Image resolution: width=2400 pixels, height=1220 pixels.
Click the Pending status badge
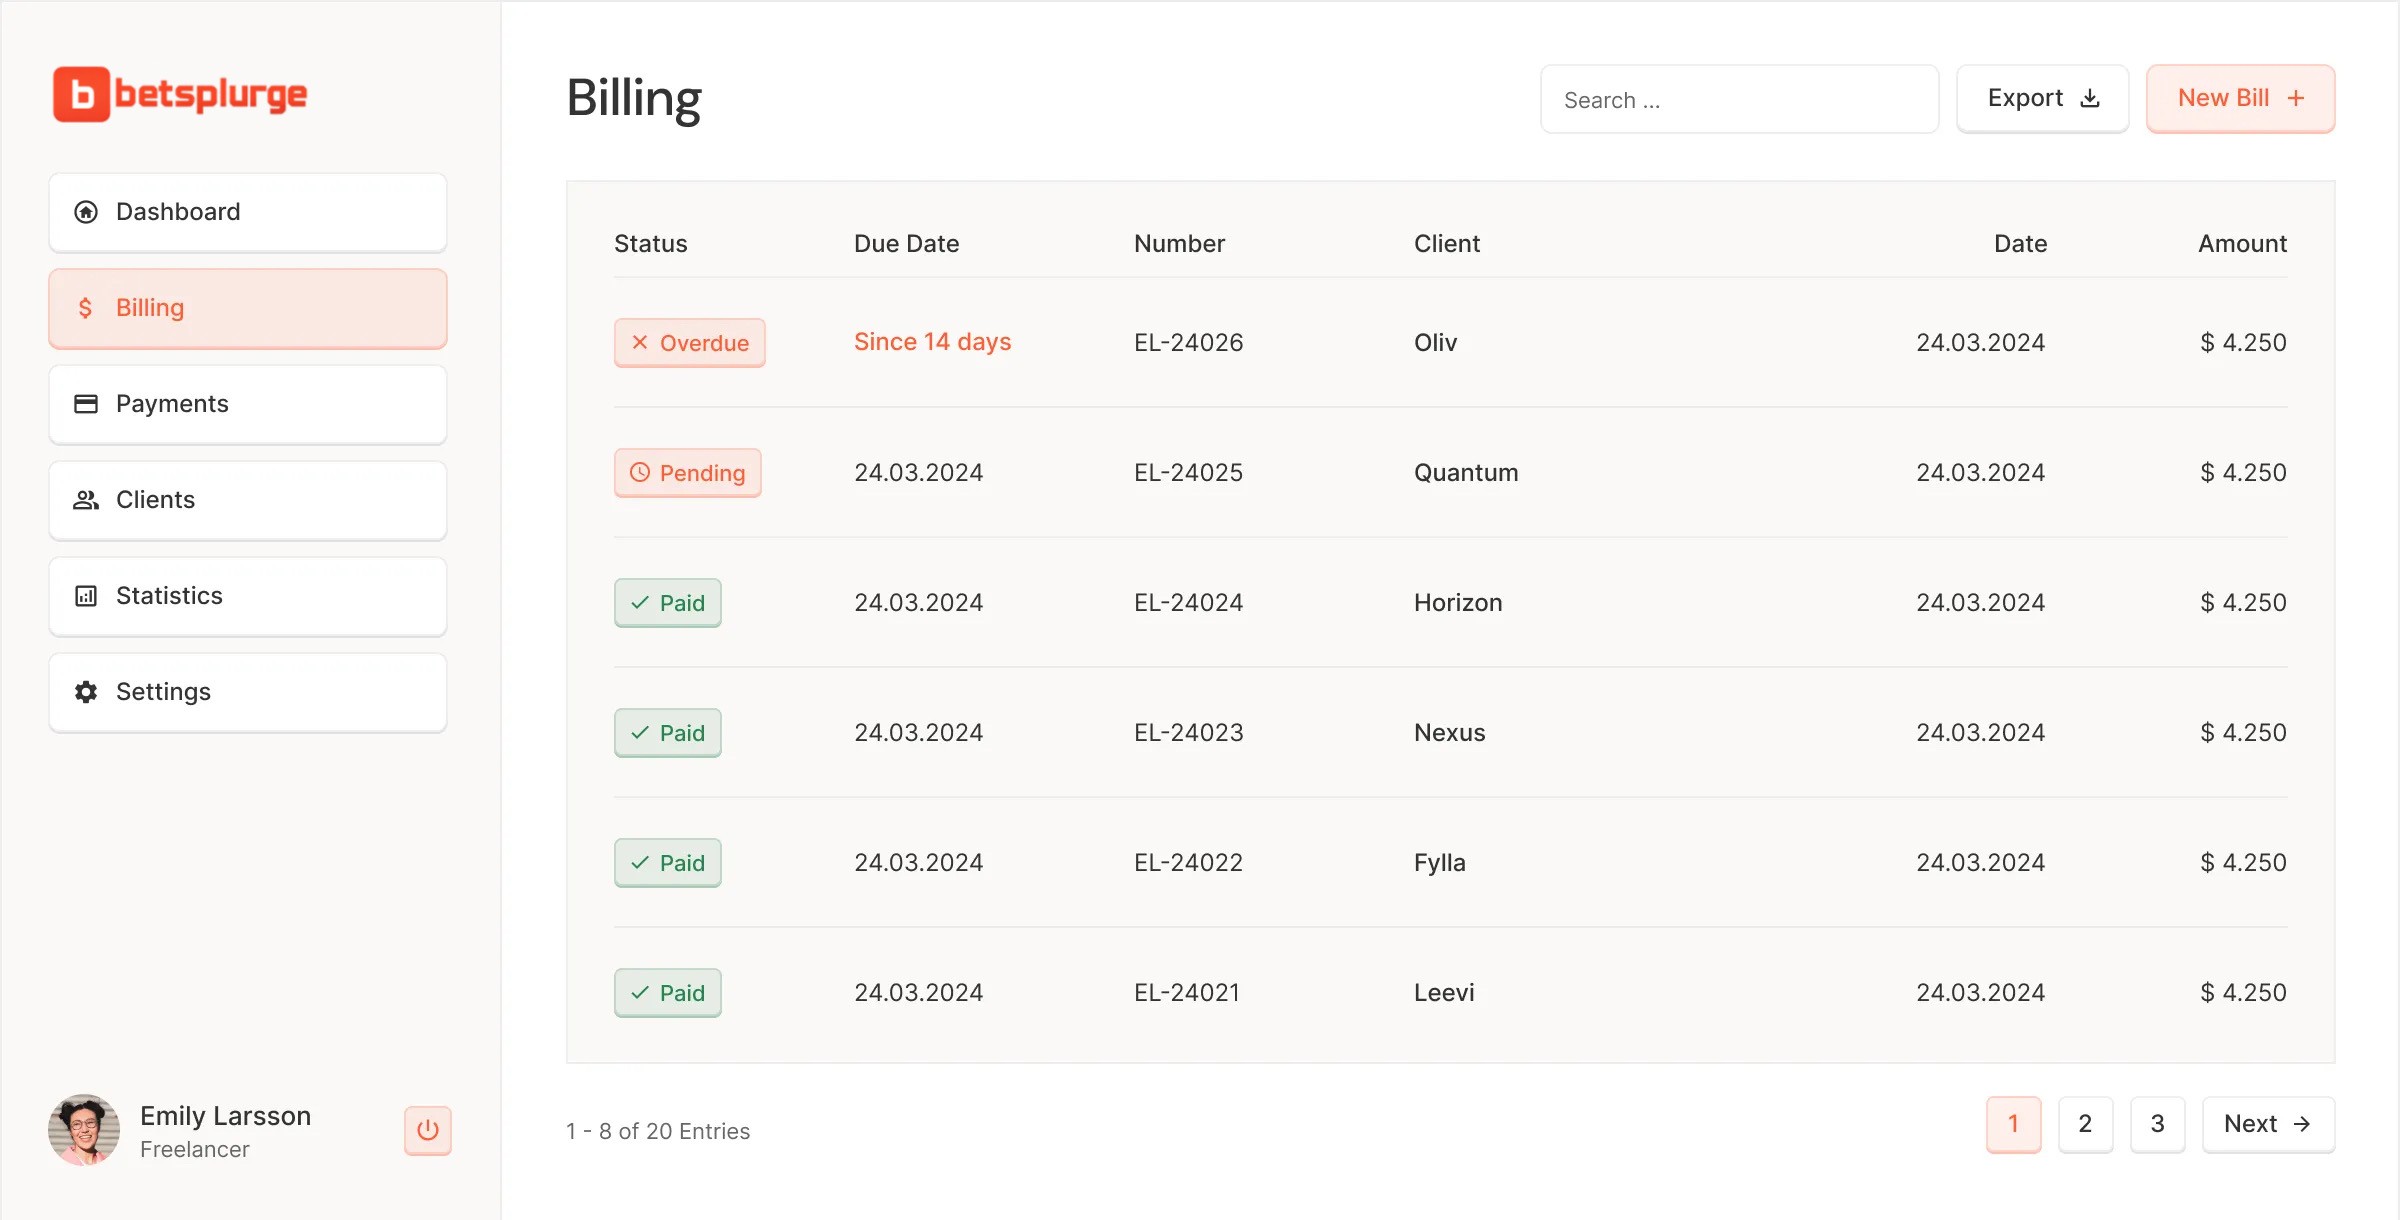point(688,473)
